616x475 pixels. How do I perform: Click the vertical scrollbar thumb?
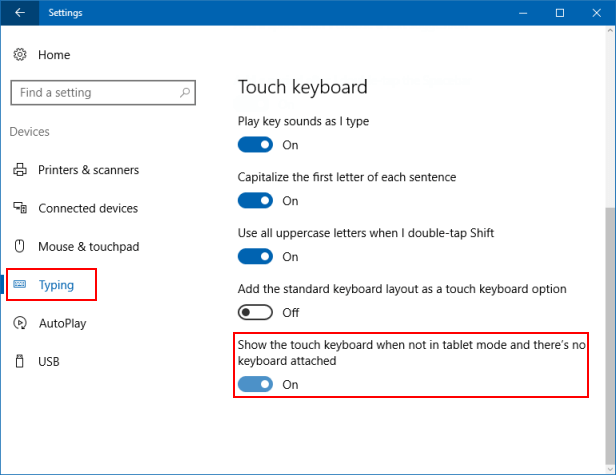[610, 336]
